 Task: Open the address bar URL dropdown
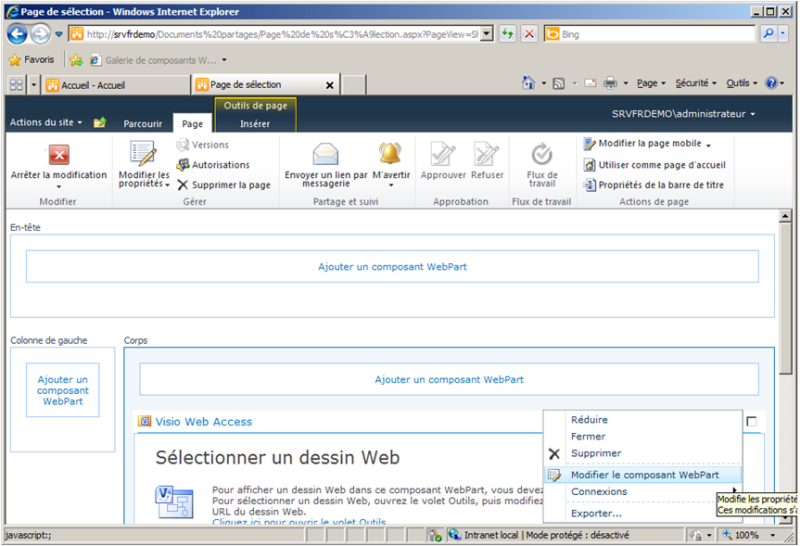coord(487,34)
